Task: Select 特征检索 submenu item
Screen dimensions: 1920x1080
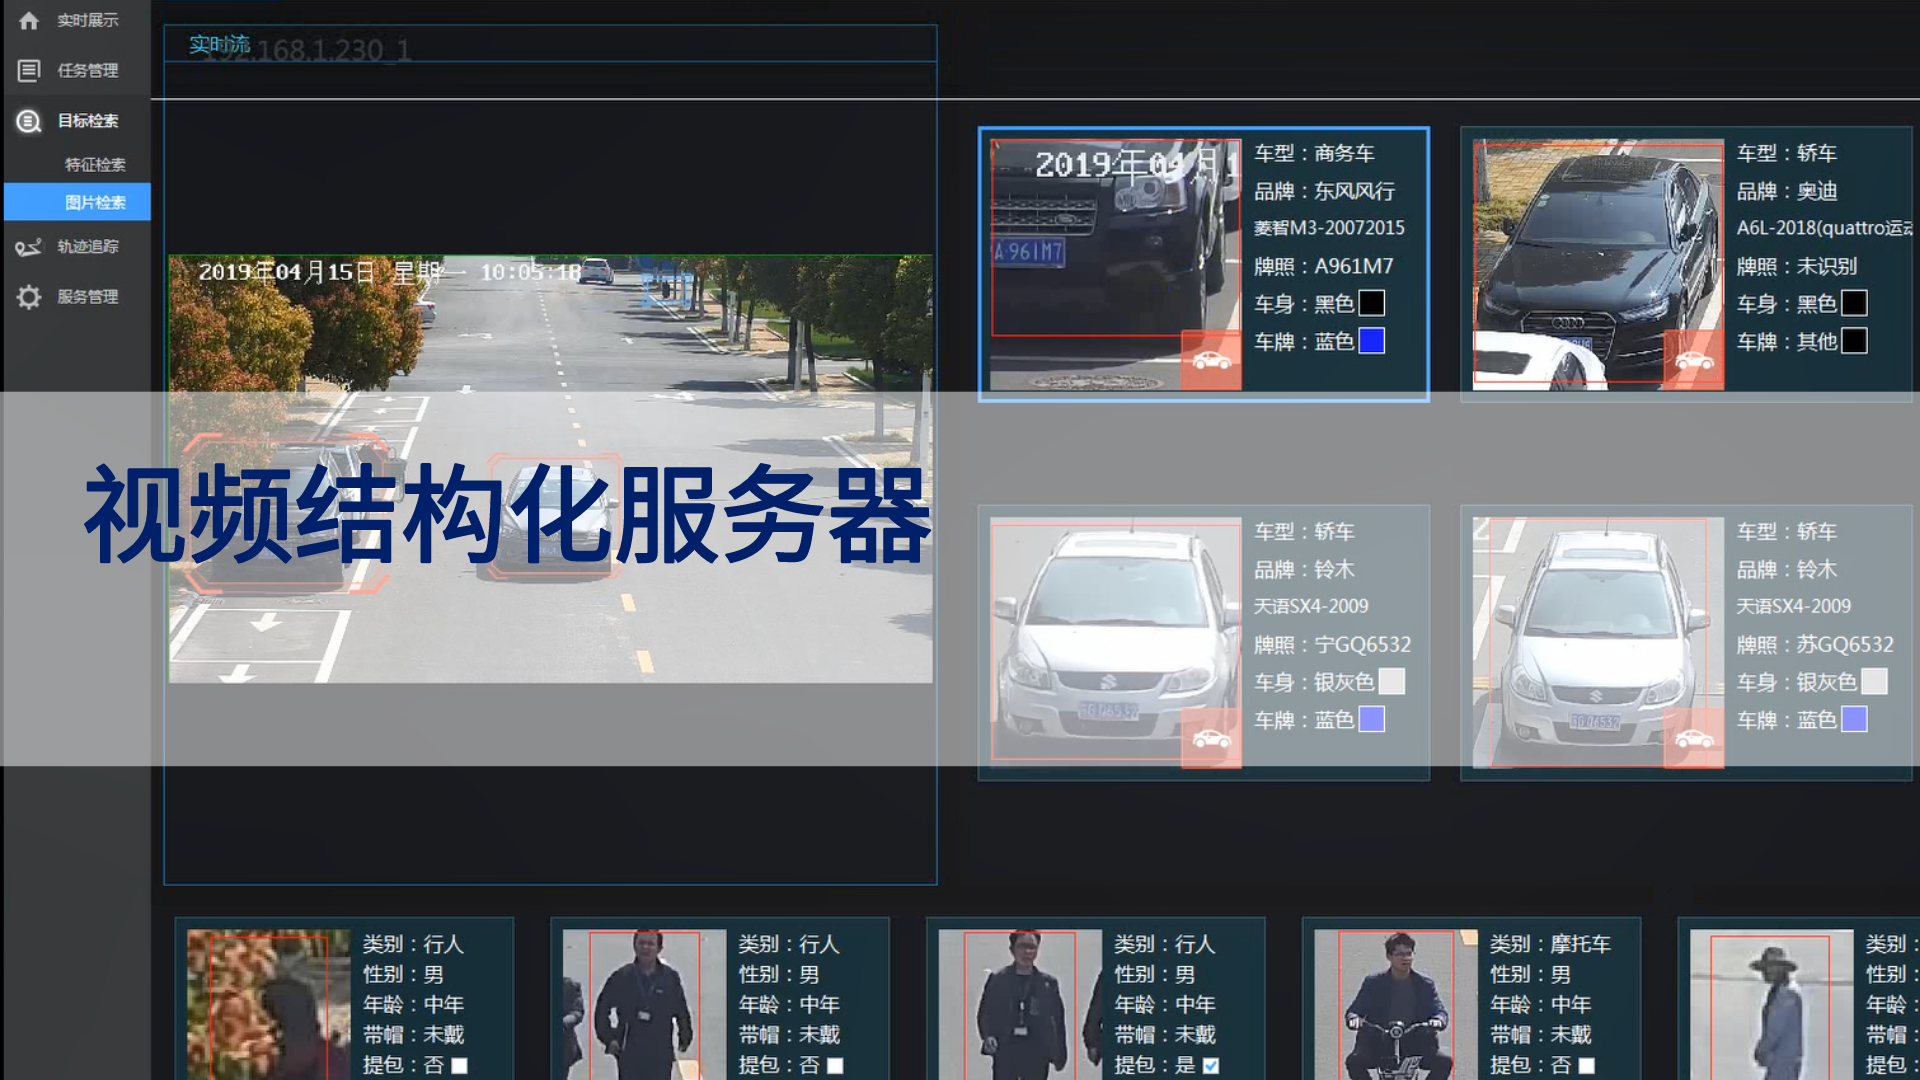Action: click(x=95, y=165)
